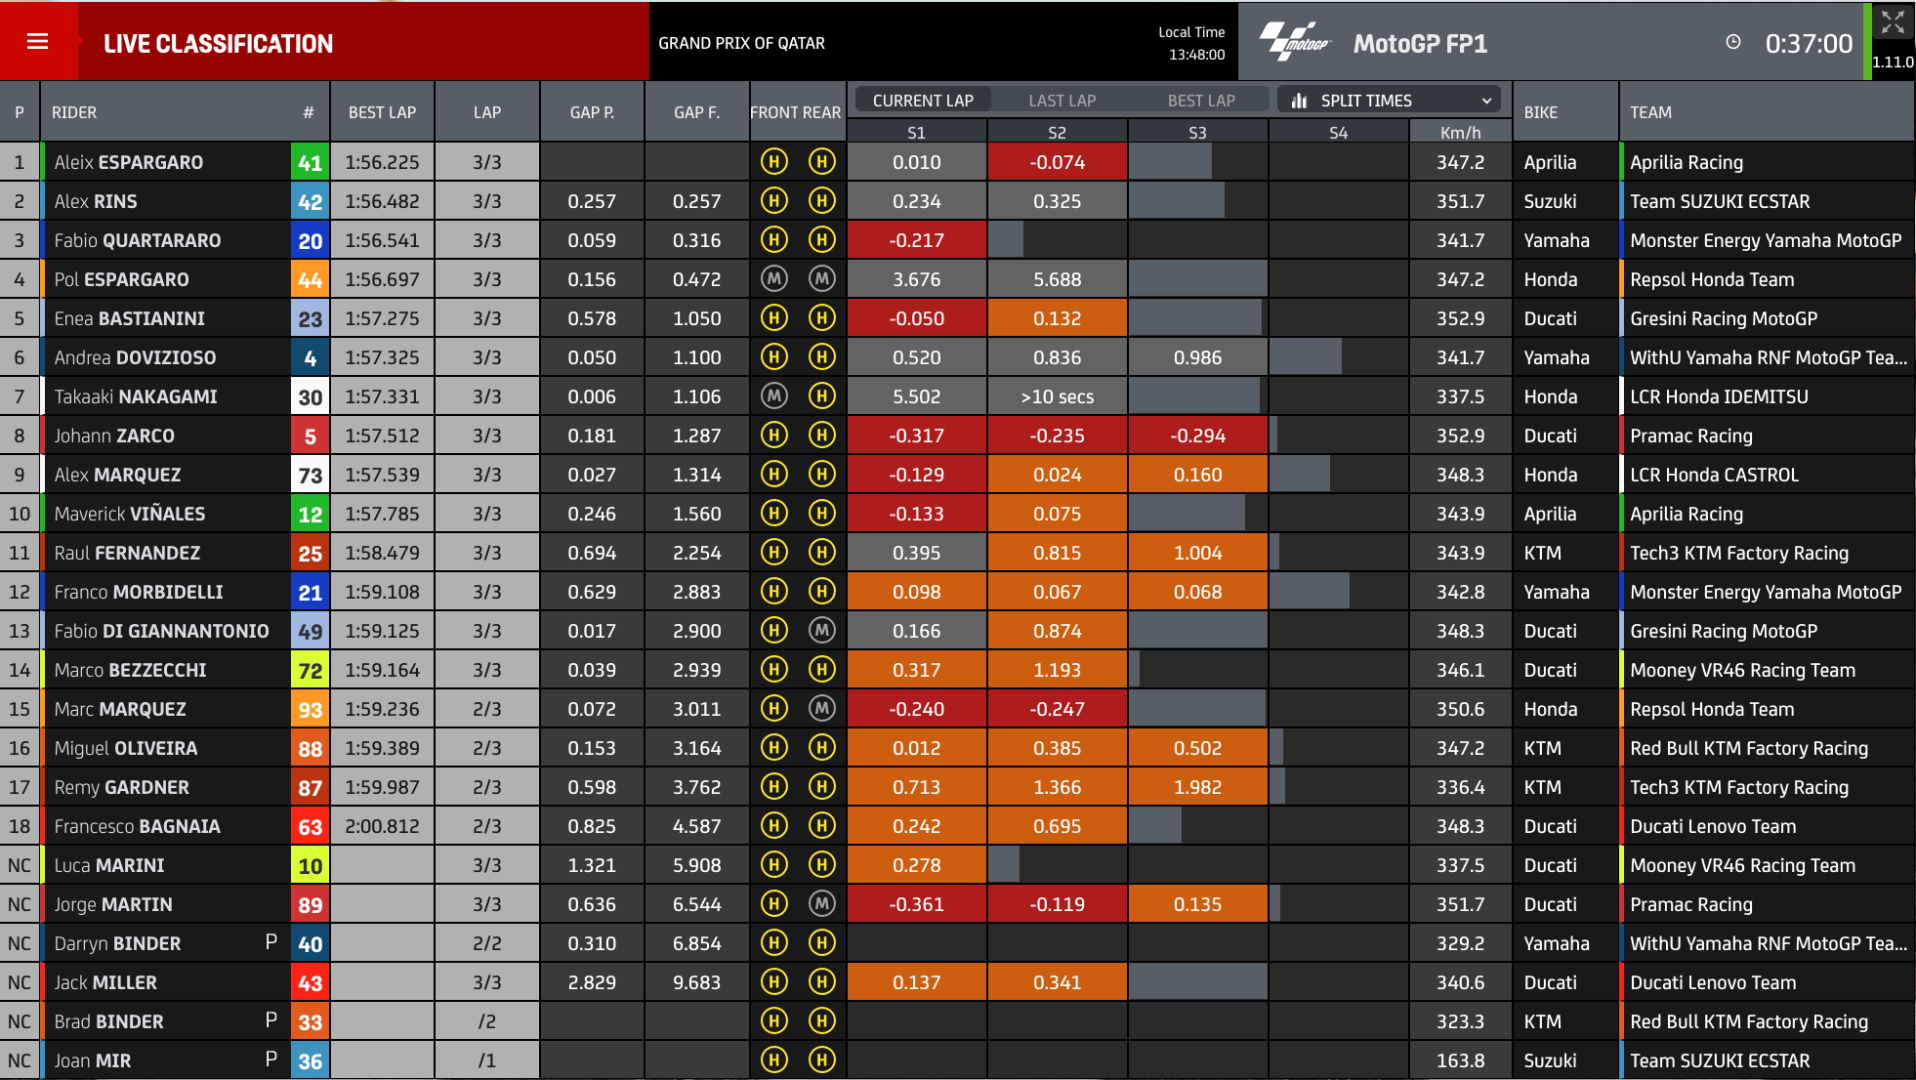Click the session clock icon
Screen dimensions: 1916x1080
click(x=1733, y=42)
